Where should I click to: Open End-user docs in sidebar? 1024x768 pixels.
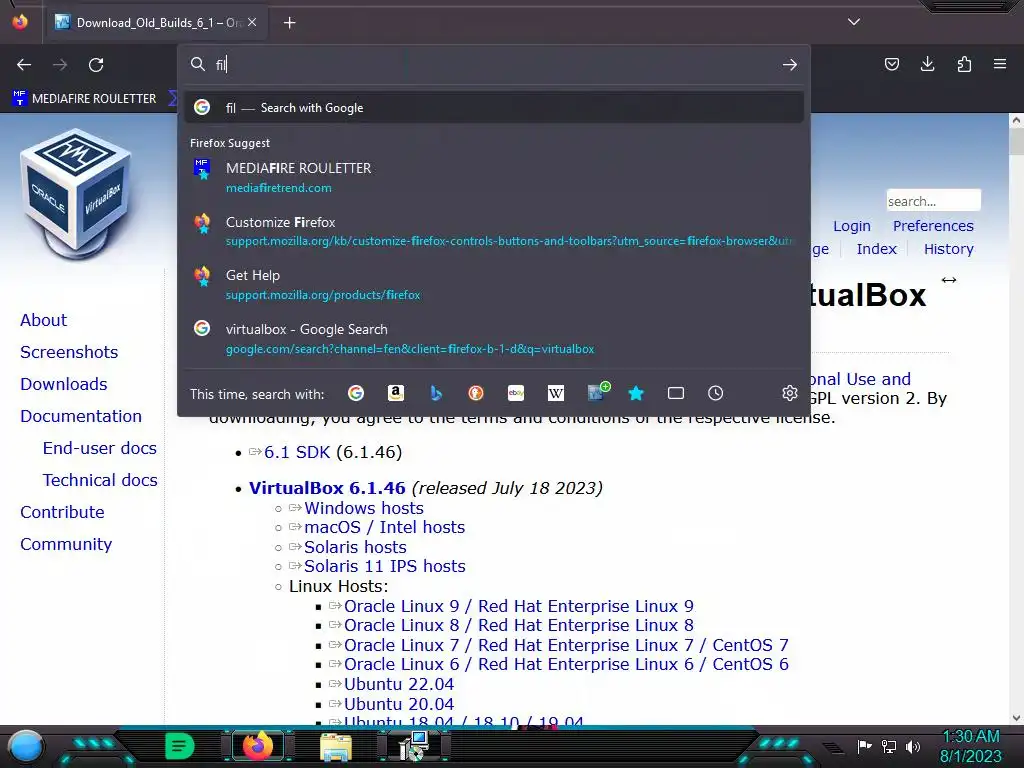coord(99,448)
